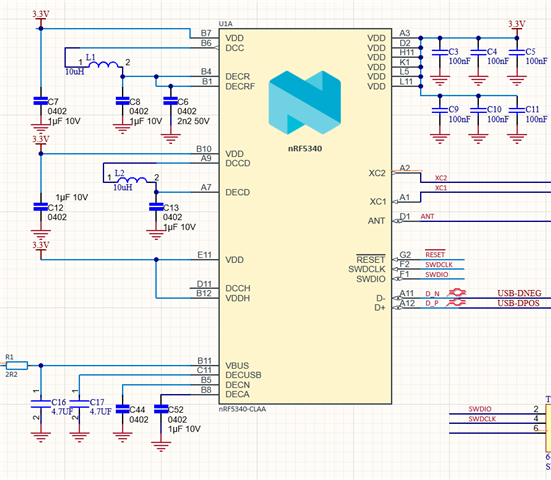Click pin designator H11
Screen dimensions: 551x480
pos(407,52)
